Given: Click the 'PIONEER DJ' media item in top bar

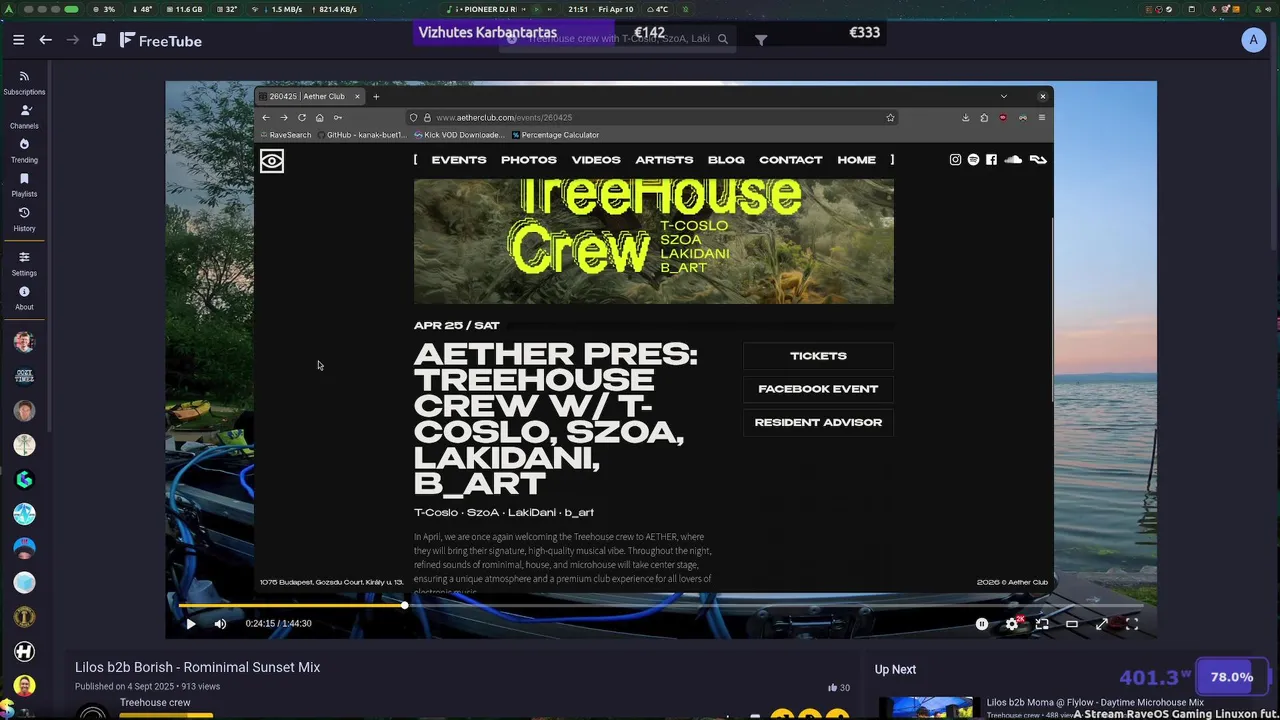Looking at the screenshot, I should click(x=484, y=9).
